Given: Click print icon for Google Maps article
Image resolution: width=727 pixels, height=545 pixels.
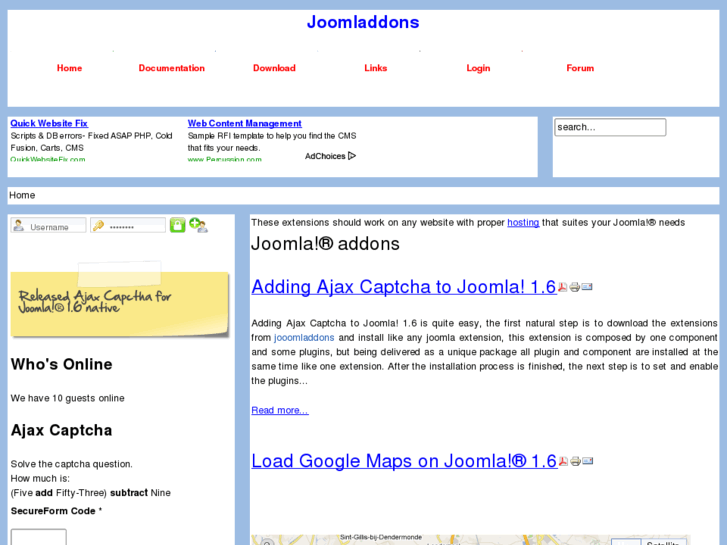Looking at the screenshot, I should [x=575, y=461].
